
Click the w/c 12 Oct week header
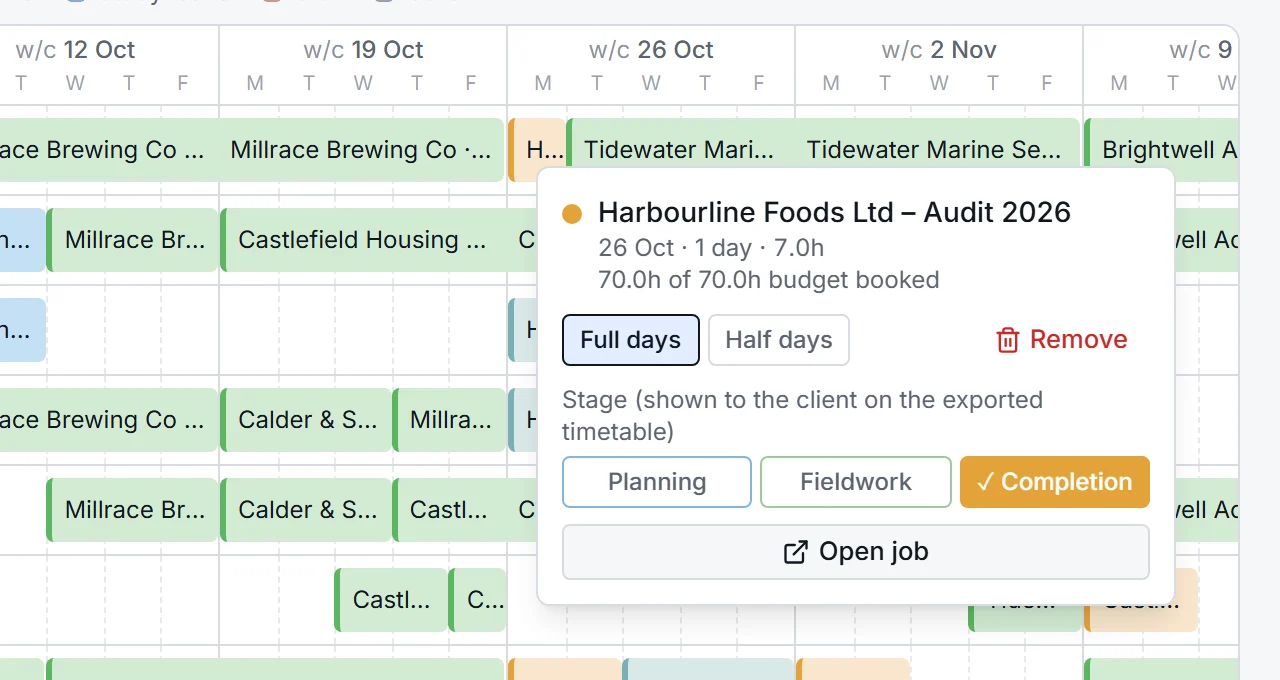75,50
